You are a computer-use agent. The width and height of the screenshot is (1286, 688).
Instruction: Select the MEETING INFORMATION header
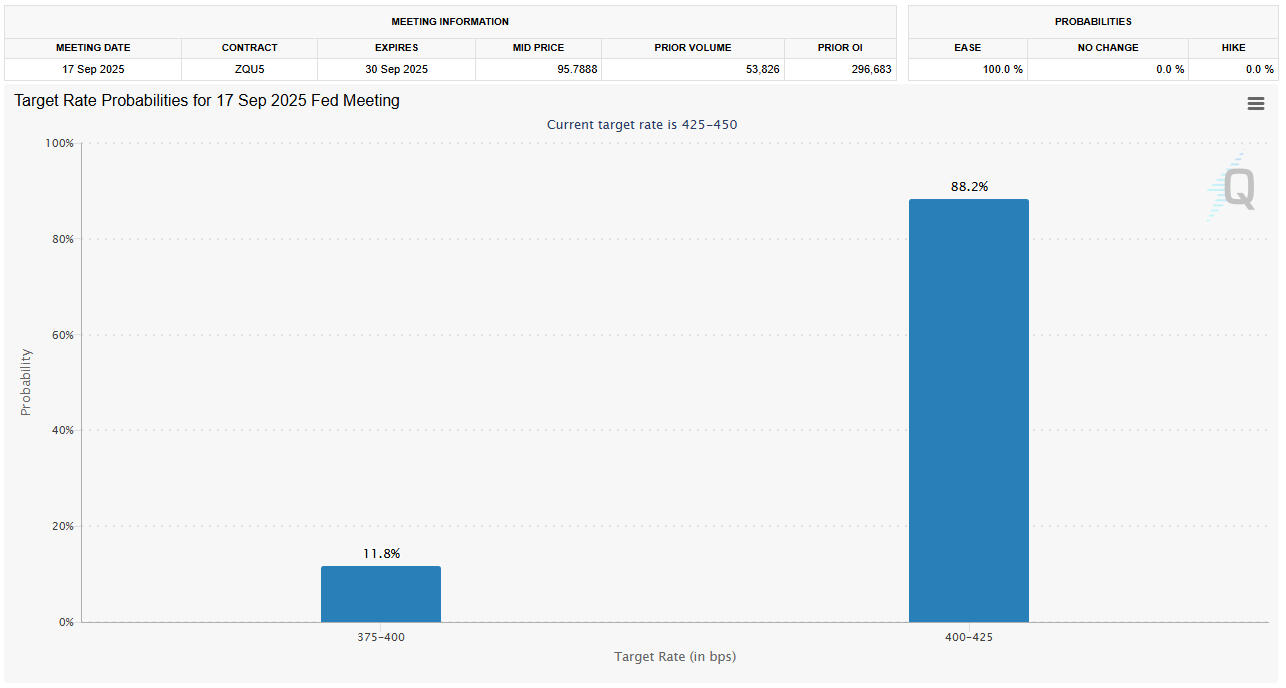[450, 21]
